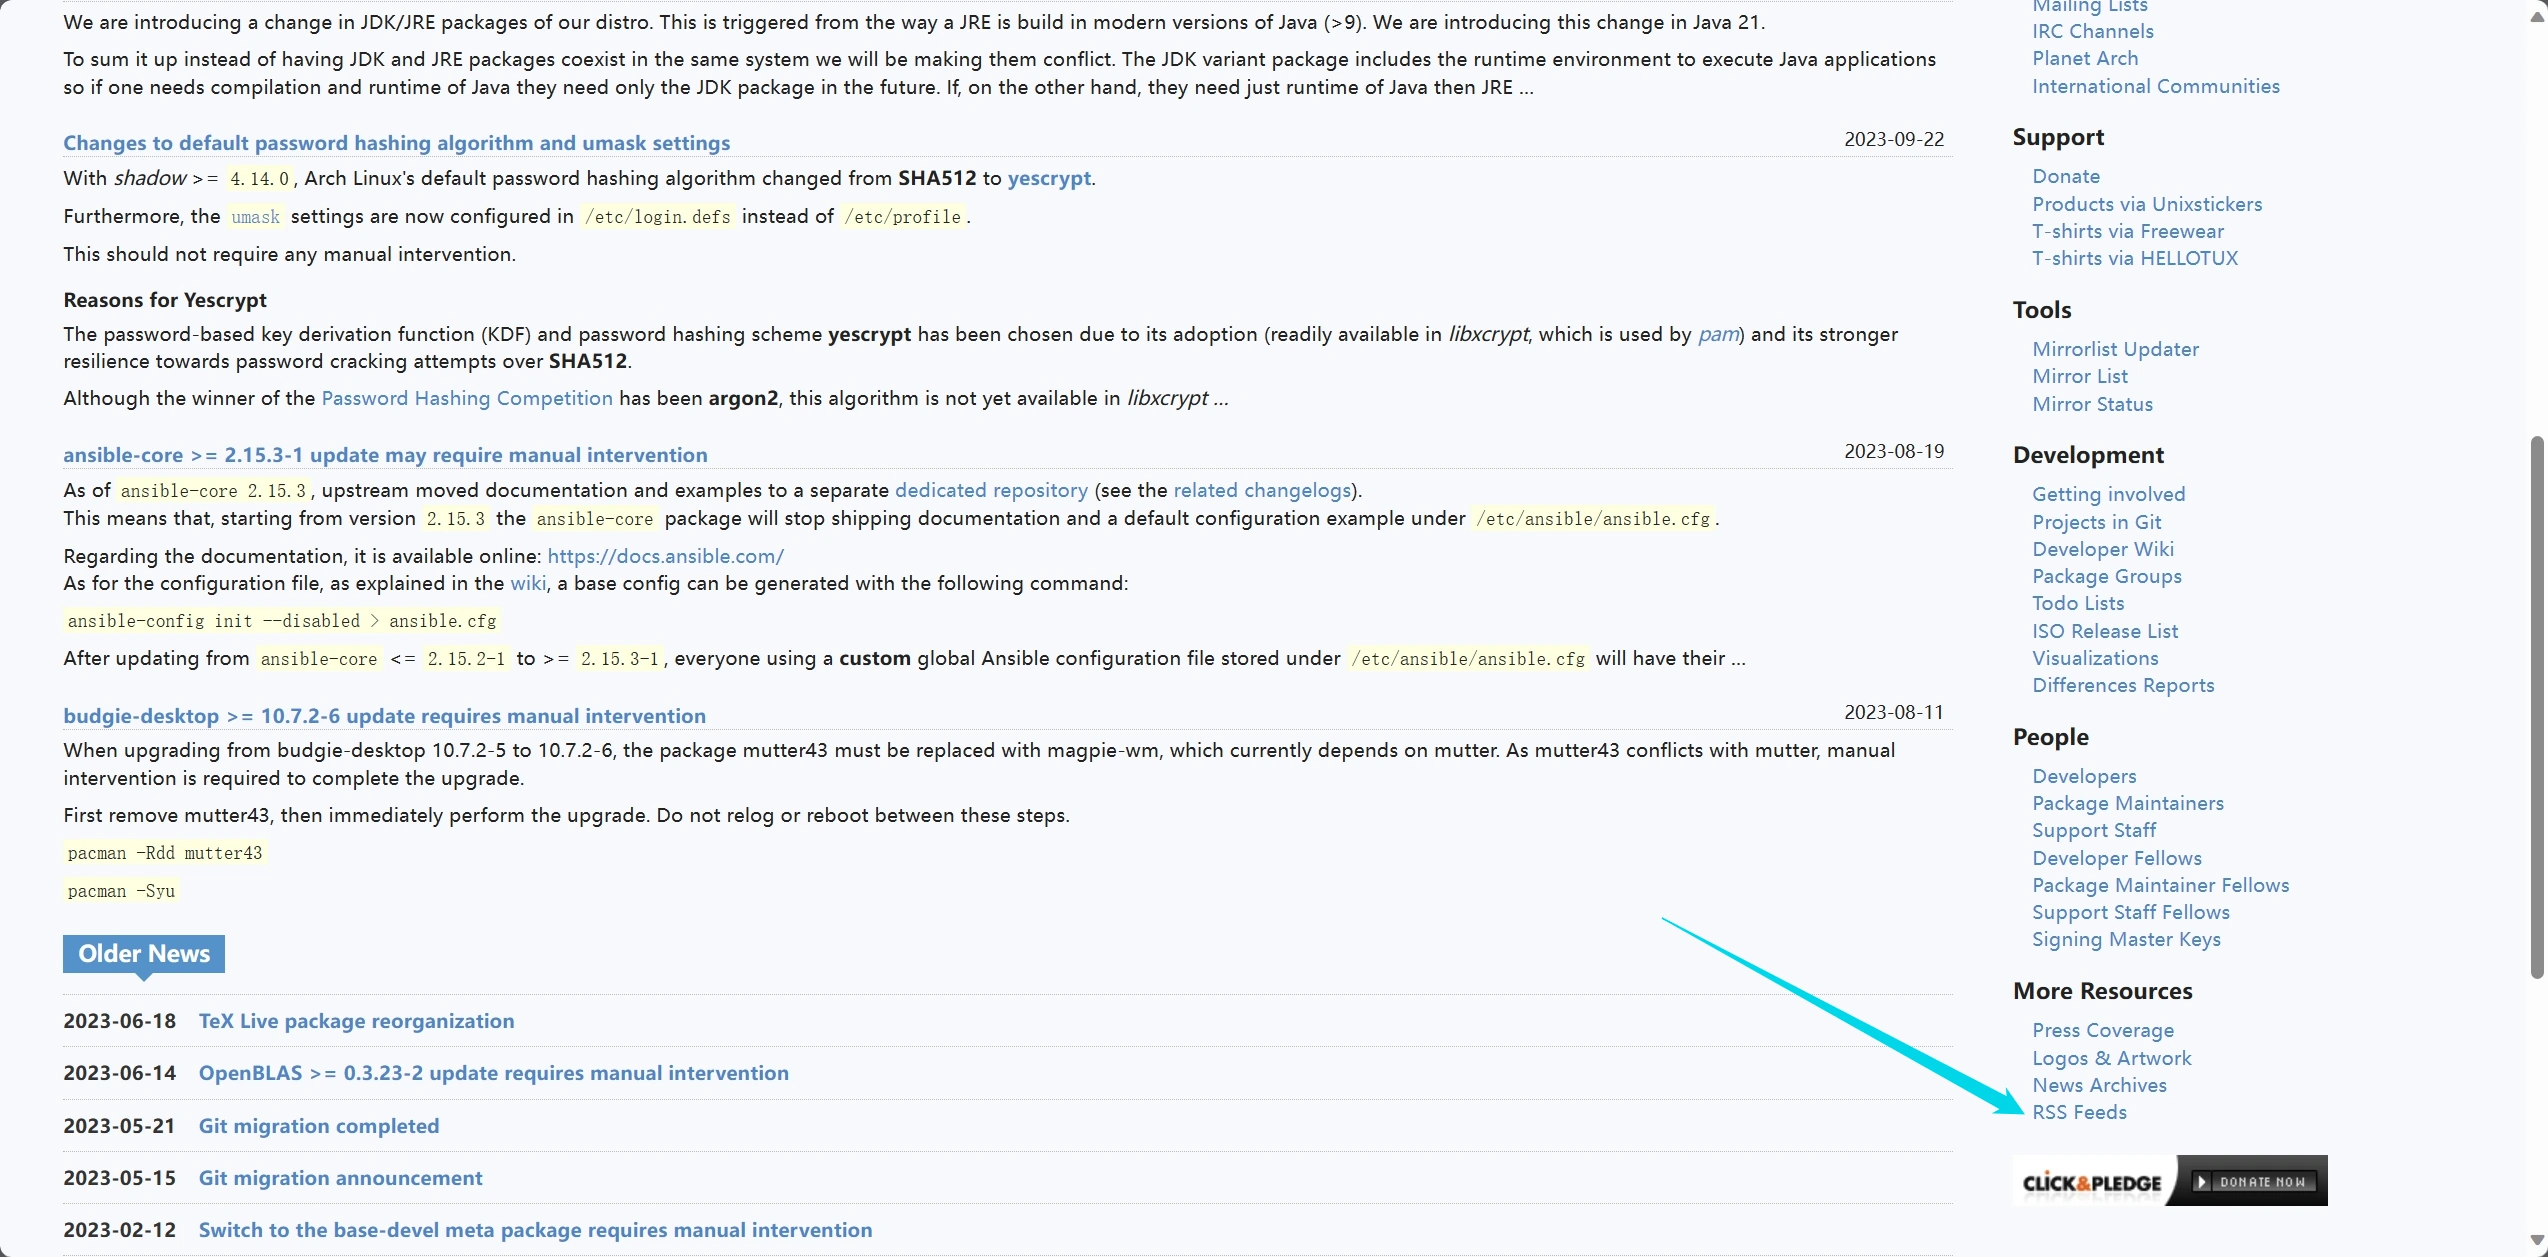Image resolution: width=2548 pixels, height=1257 pixels.
Task: Open the Donate support link
Action: pos(2065,176)
